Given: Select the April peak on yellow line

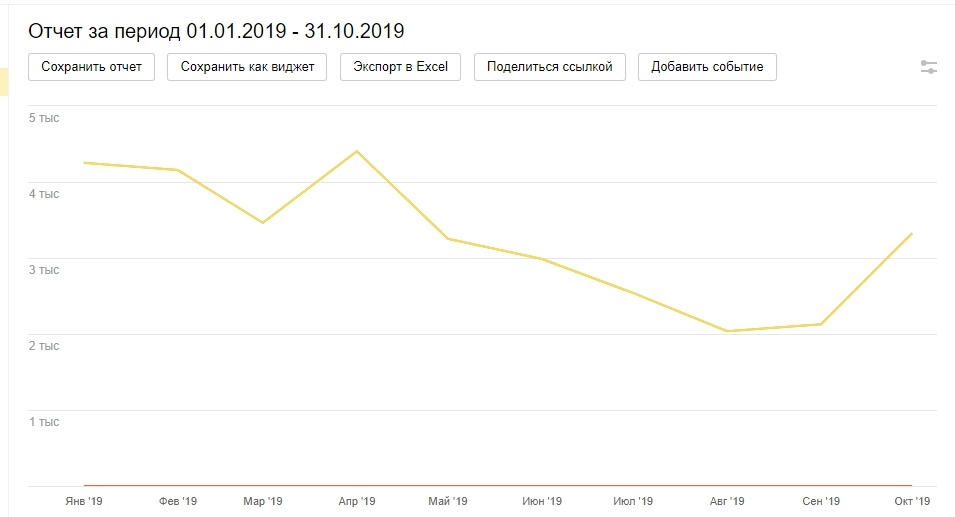Looking at the screenshot, I should [357, 151].
